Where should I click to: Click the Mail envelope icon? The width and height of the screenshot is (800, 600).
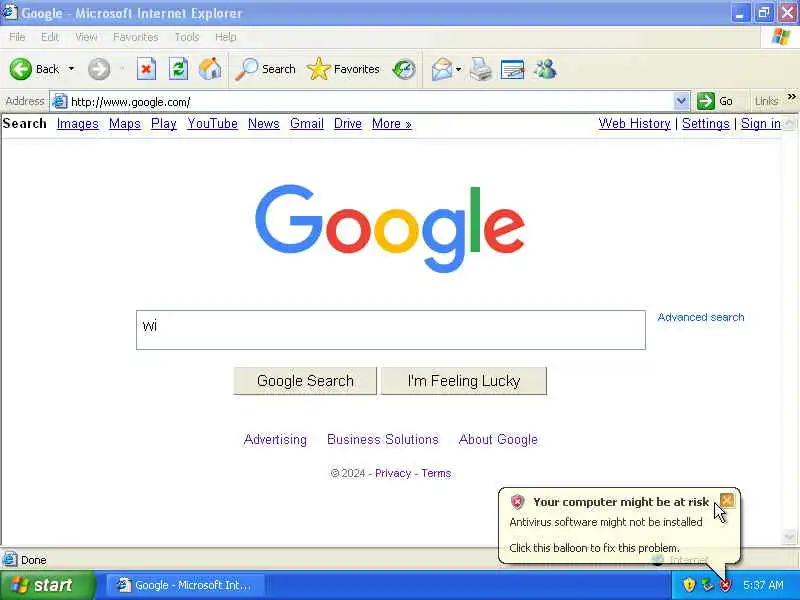coord(442,69)
